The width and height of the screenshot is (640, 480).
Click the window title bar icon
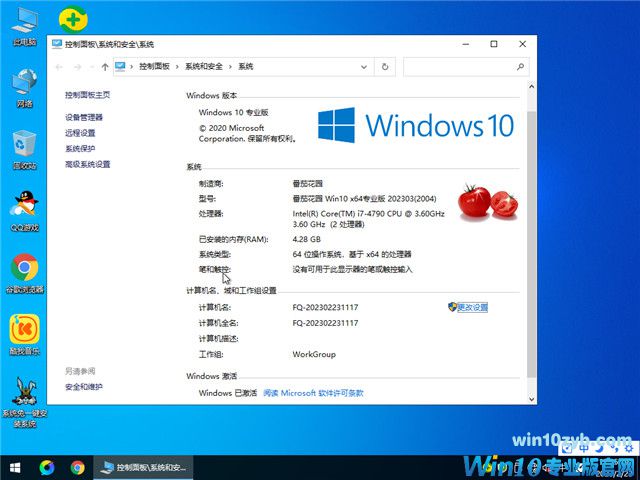[57, 44]
